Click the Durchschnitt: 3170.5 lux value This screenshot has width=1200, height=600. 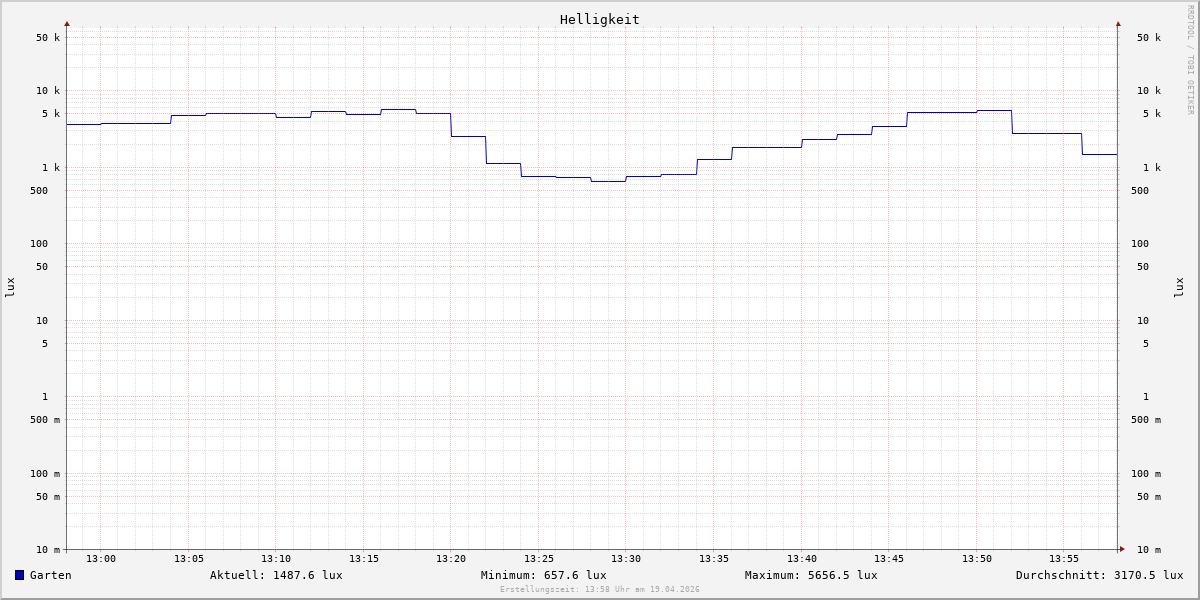[x=1099, y=575]
